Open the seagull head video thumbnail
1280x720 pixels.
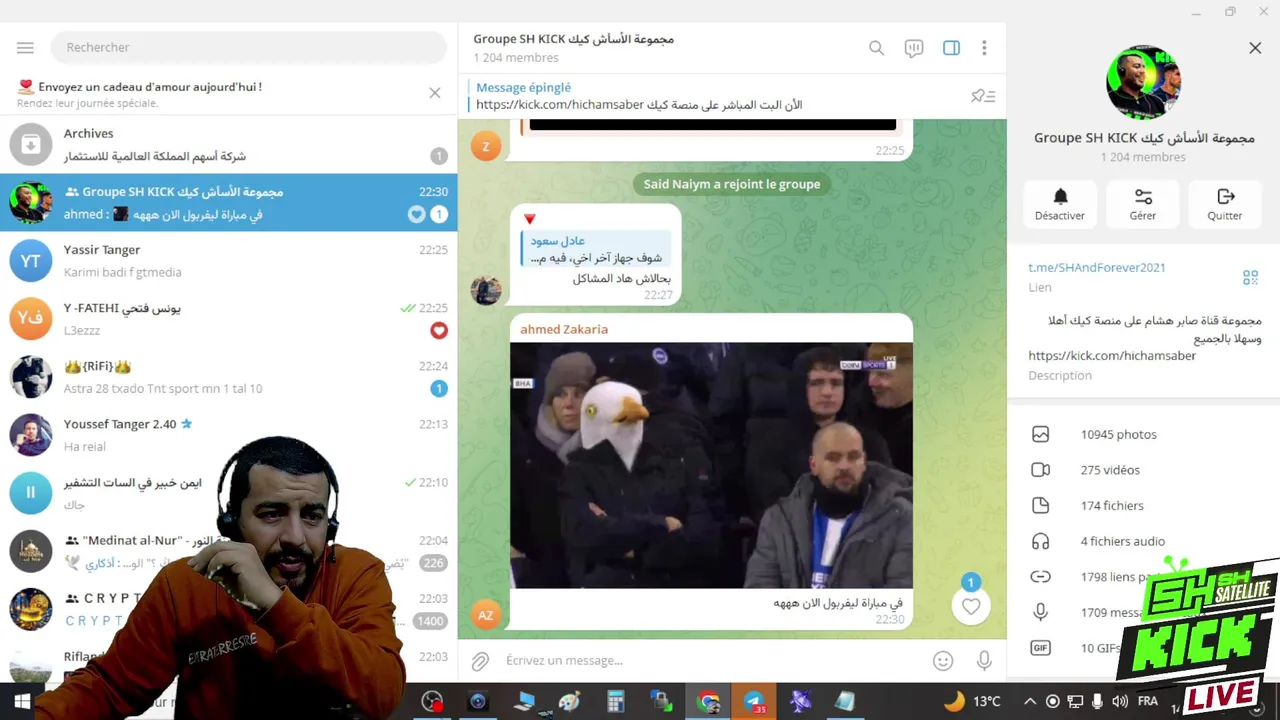[711, 465]
